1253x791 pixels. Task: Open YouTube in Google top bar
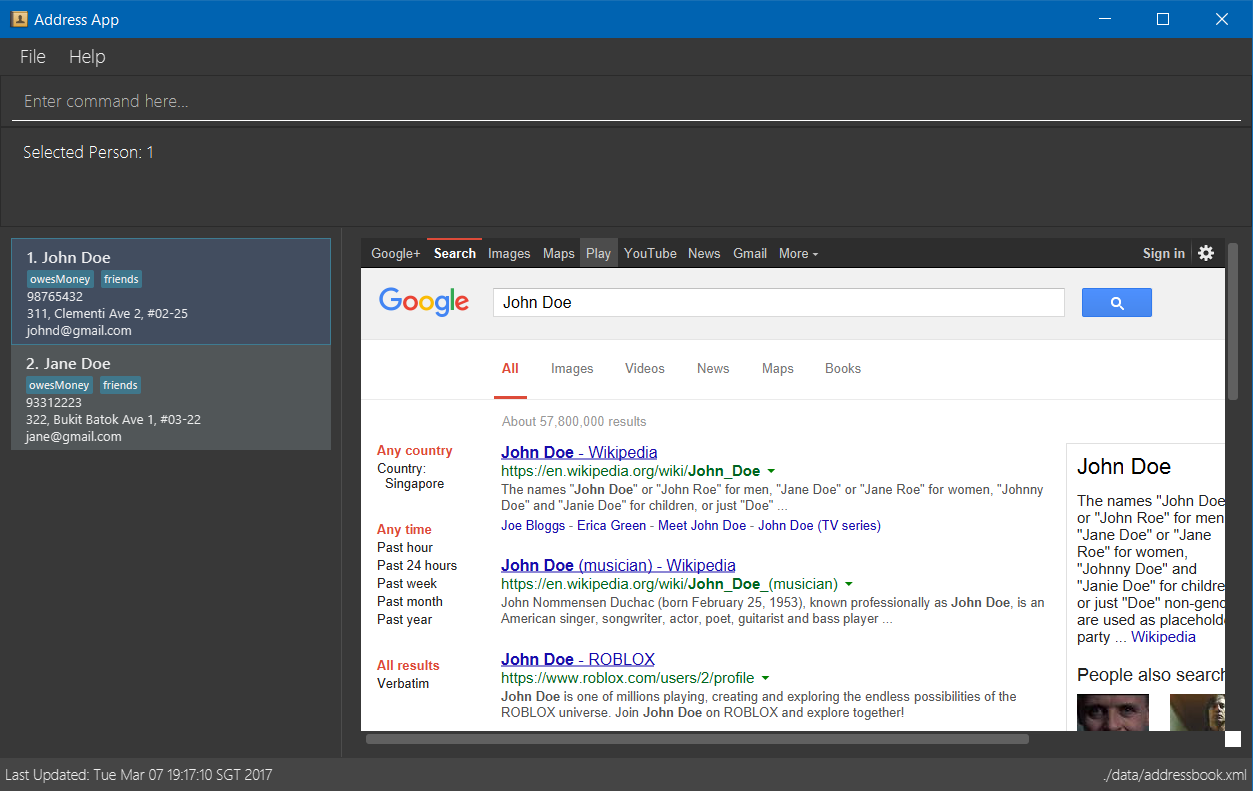[x=650, y=254]
